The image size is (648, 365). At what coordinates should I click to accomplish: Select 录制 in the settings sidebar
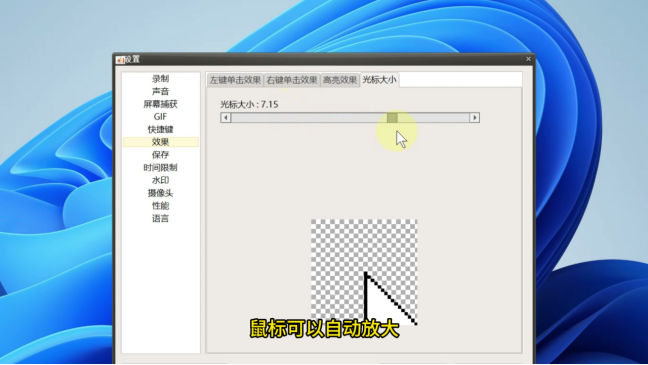tap(160, 79)
